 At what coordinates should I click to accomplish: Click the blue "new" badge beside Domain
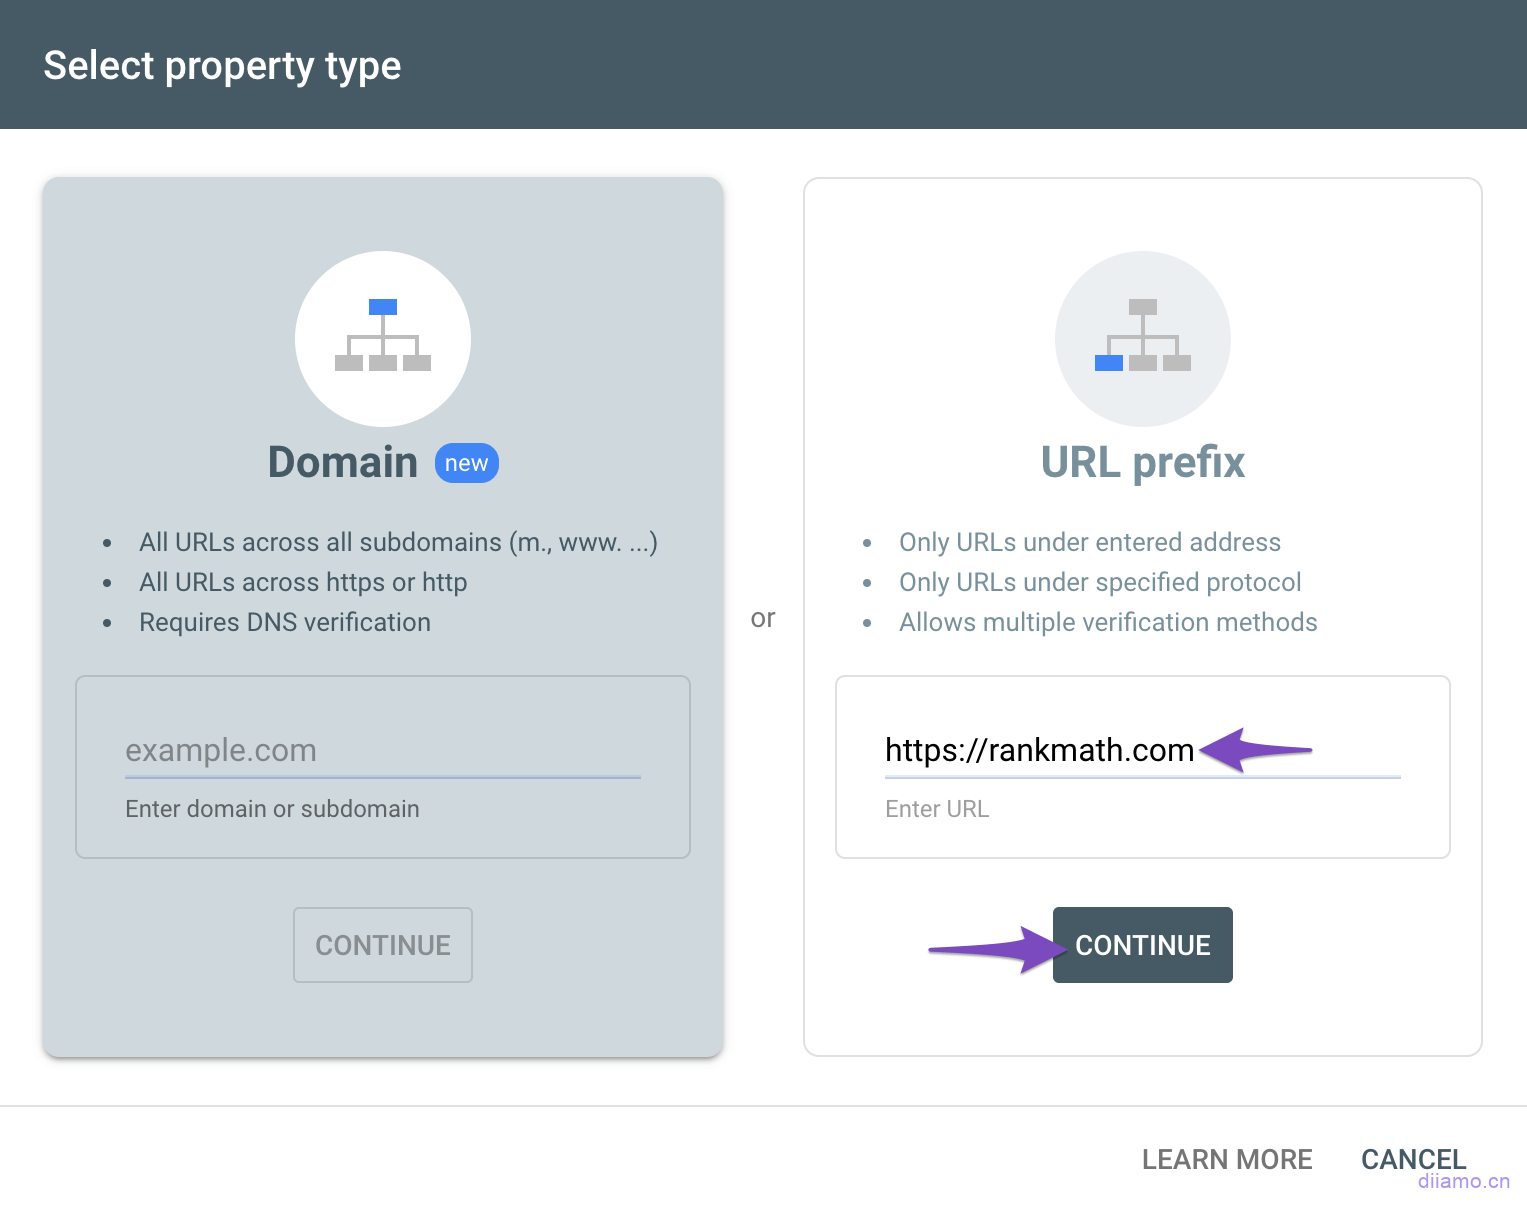[x=466, y=463]
